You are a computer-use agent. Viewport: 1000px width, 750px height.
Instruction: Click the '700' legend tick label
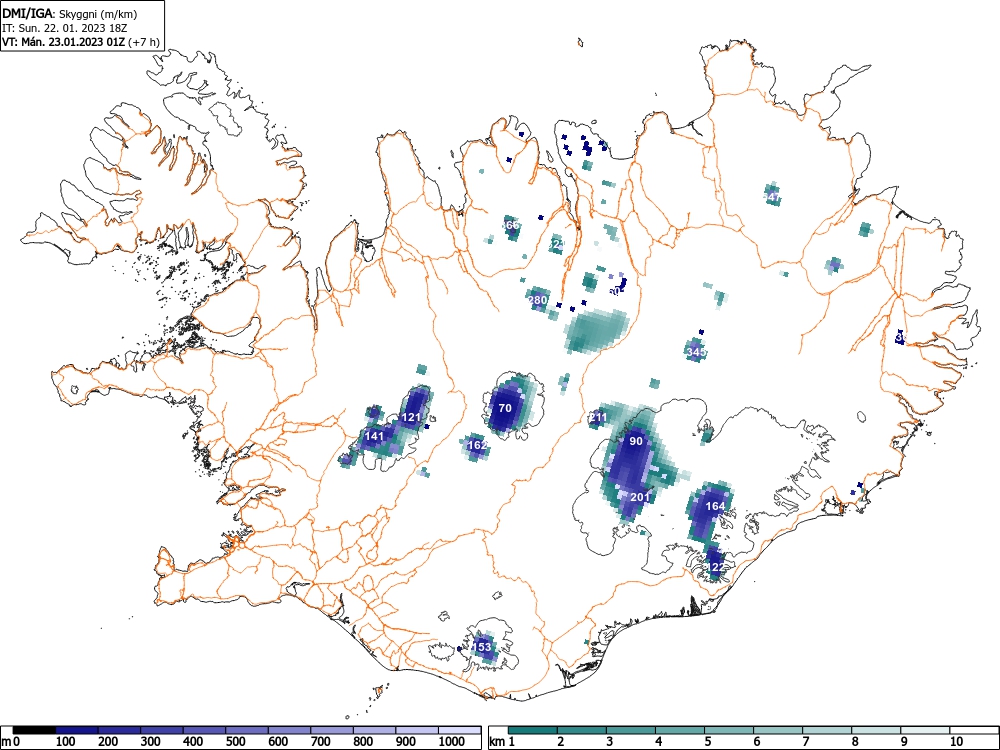321,742
